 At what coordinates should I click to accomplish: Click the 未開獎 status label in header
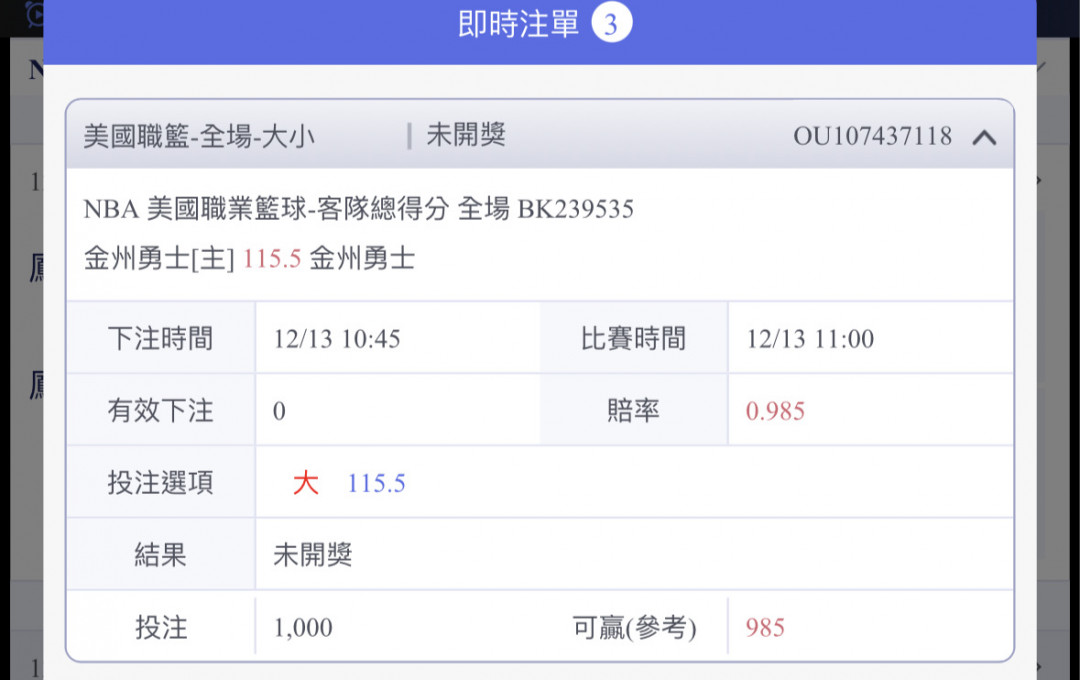[x=466, y=135]
